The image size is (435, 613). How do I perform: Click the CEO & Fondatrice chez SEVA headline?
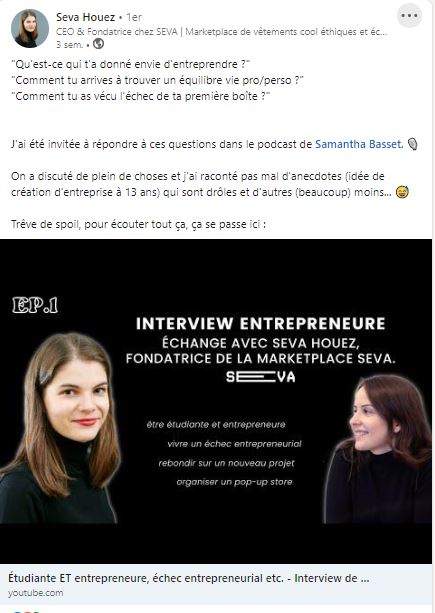click(x=222, y=32)
